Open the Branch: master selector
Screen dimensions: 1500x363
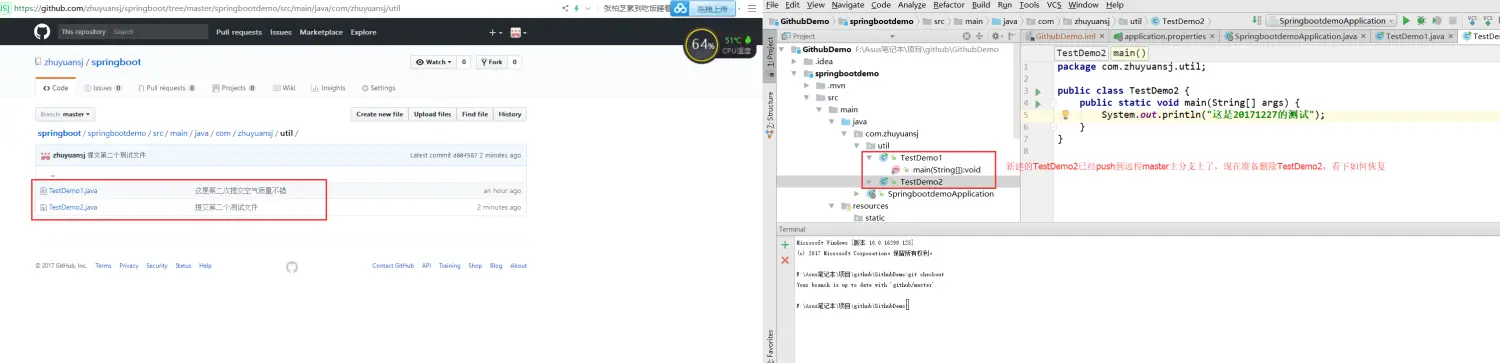tap(66, 114)
